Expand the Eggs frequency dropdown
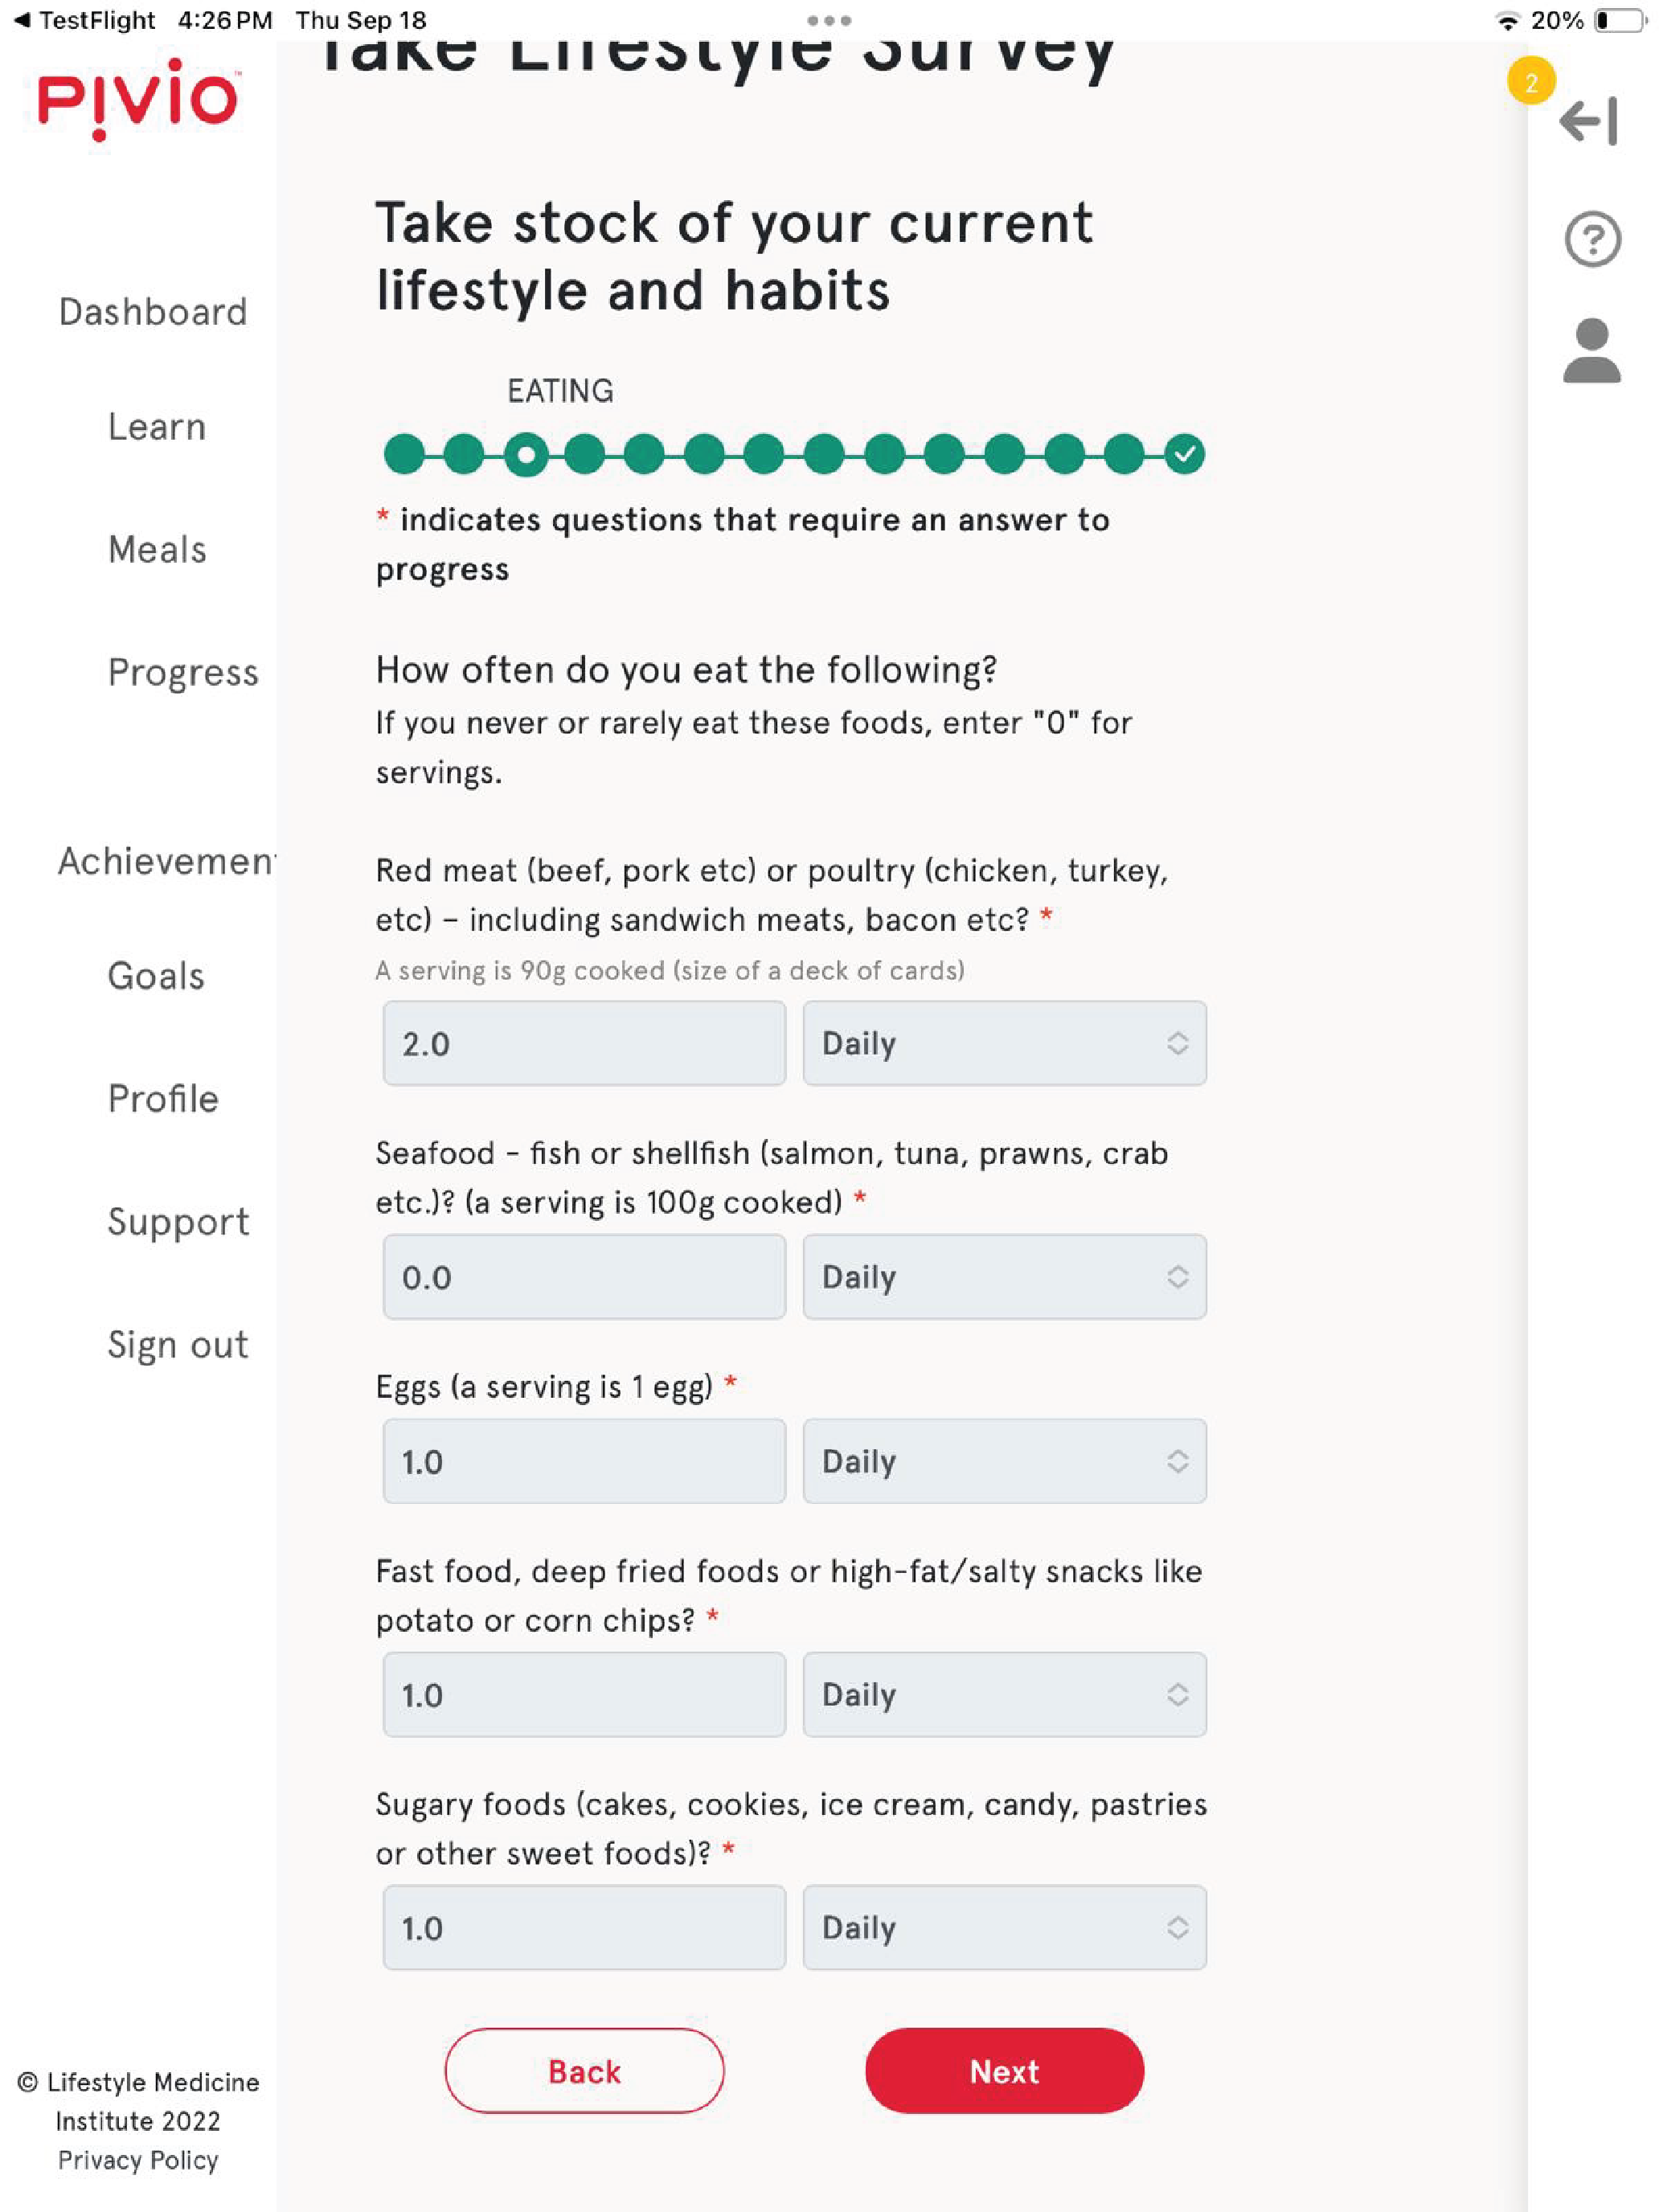Viewport: 1659px width, 2212px height. [1004, 1461]
